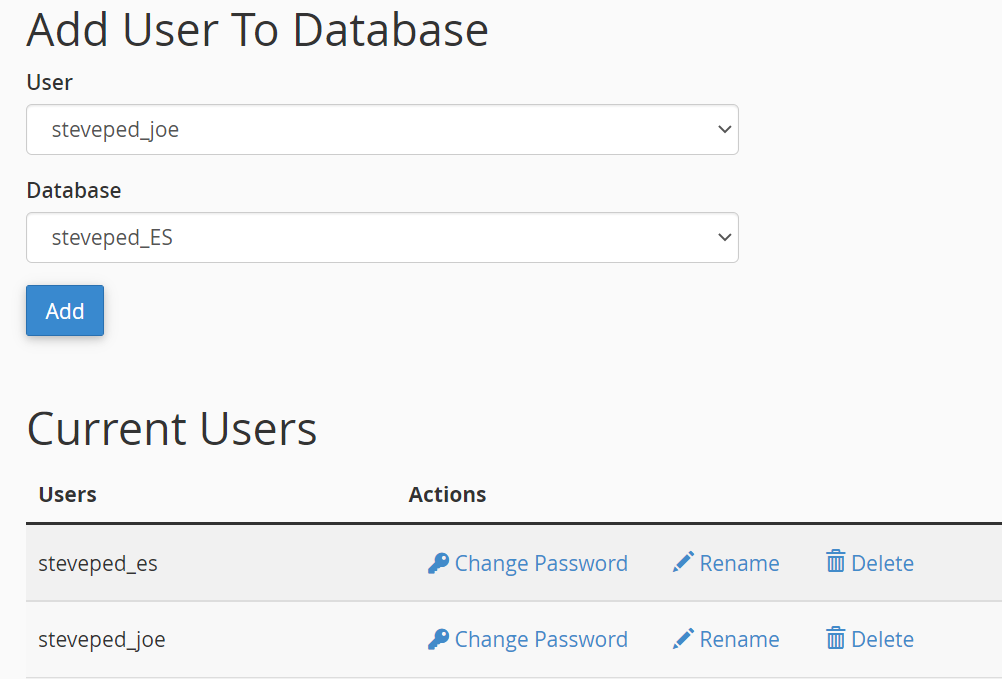Click the pencil icon in steveped_es row

tap(683, 563)
